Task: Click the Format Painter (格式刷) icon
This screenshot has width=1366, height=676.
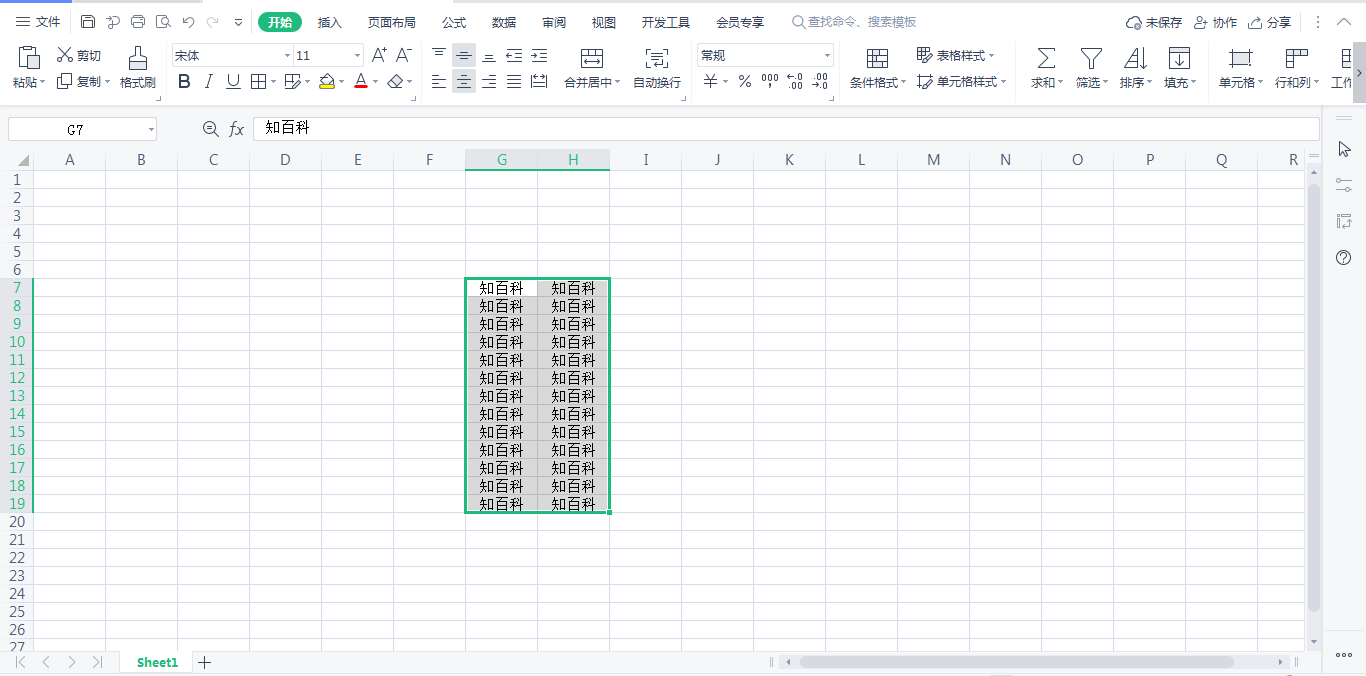Action: click(138, 58)
